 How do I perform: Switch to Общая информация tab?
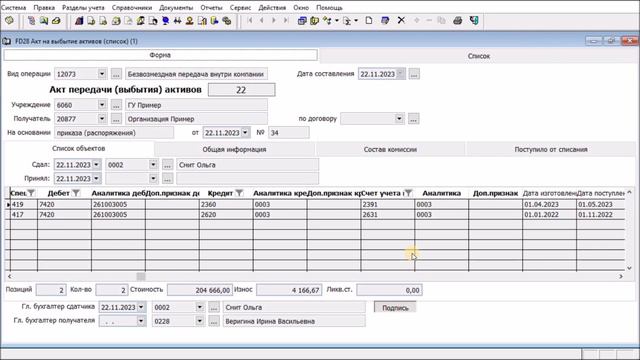coord(234,149)
